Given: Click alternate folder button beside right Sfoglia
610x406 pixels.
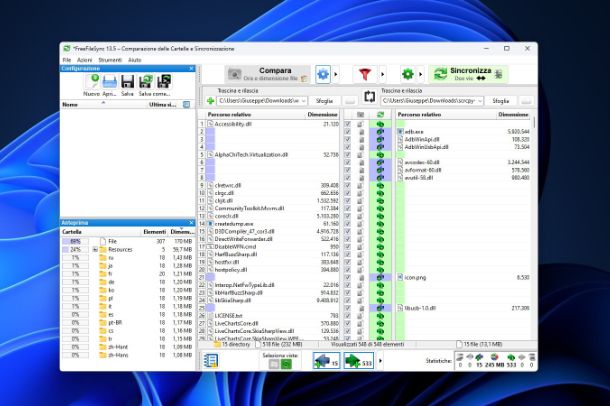Looking at the screenshot, I should [x=526, y=101].
